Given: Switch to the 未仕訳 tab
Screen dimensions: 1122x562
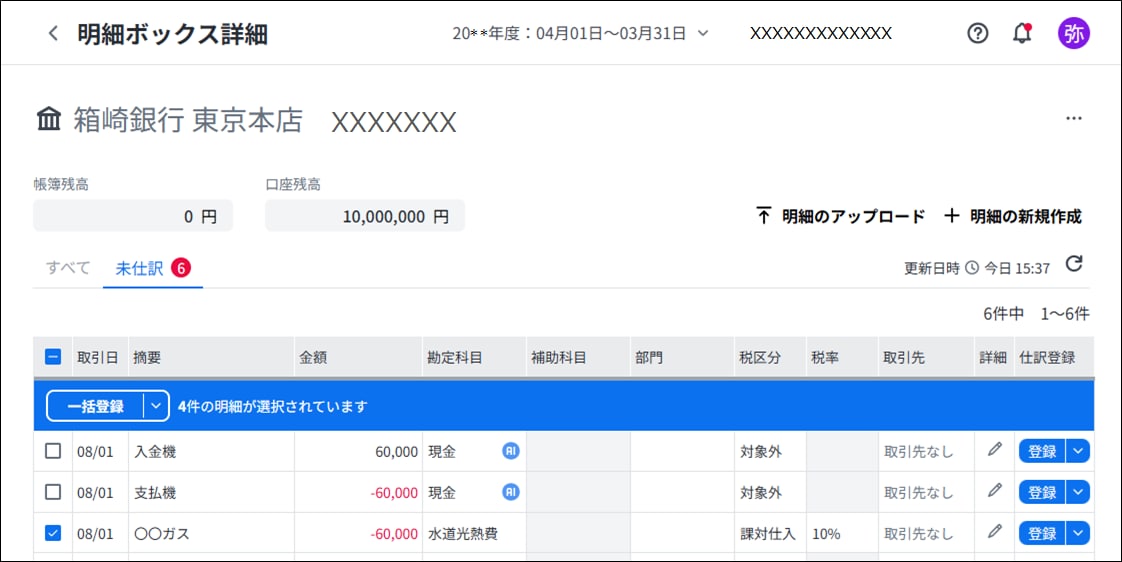Looking at the screenshot, I should click(153, 269).
